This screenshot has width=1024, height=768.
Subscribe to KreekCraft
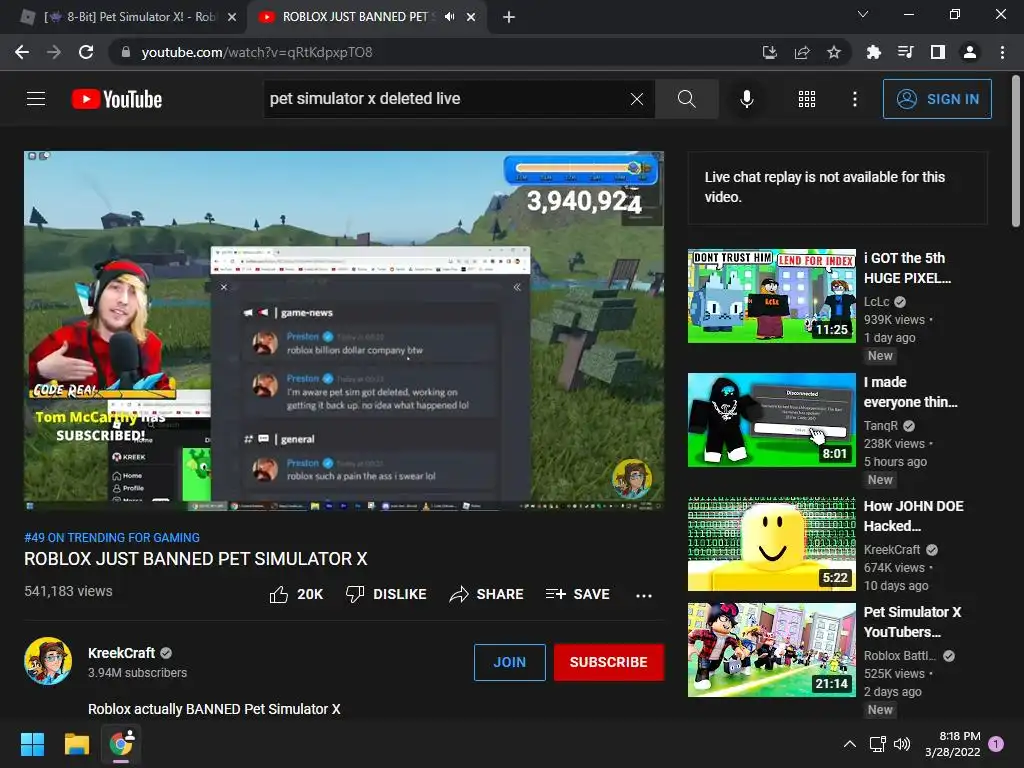point(609,662)
